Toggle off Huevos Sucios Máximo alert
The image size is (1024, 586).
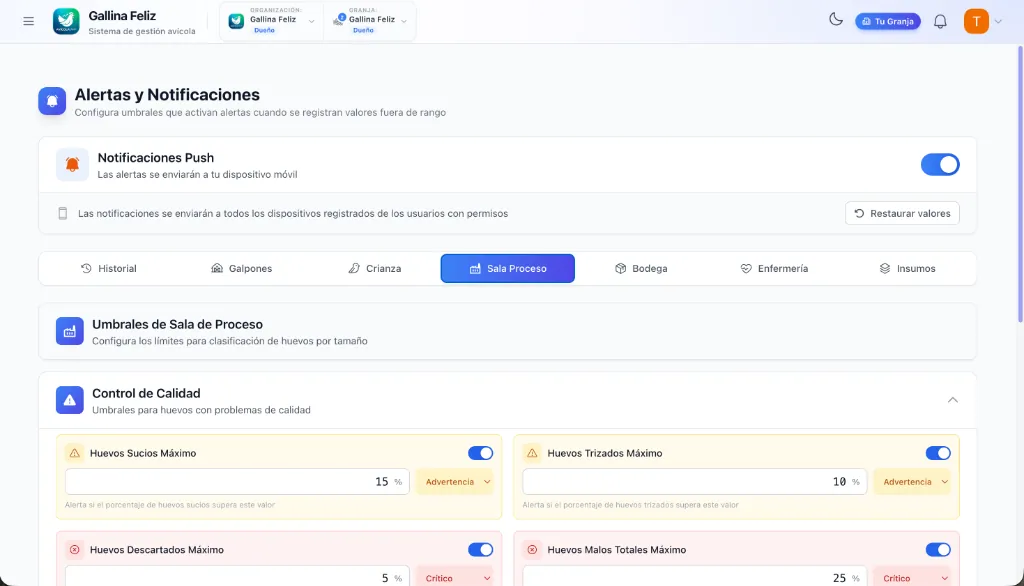click(x=480, y=453)
